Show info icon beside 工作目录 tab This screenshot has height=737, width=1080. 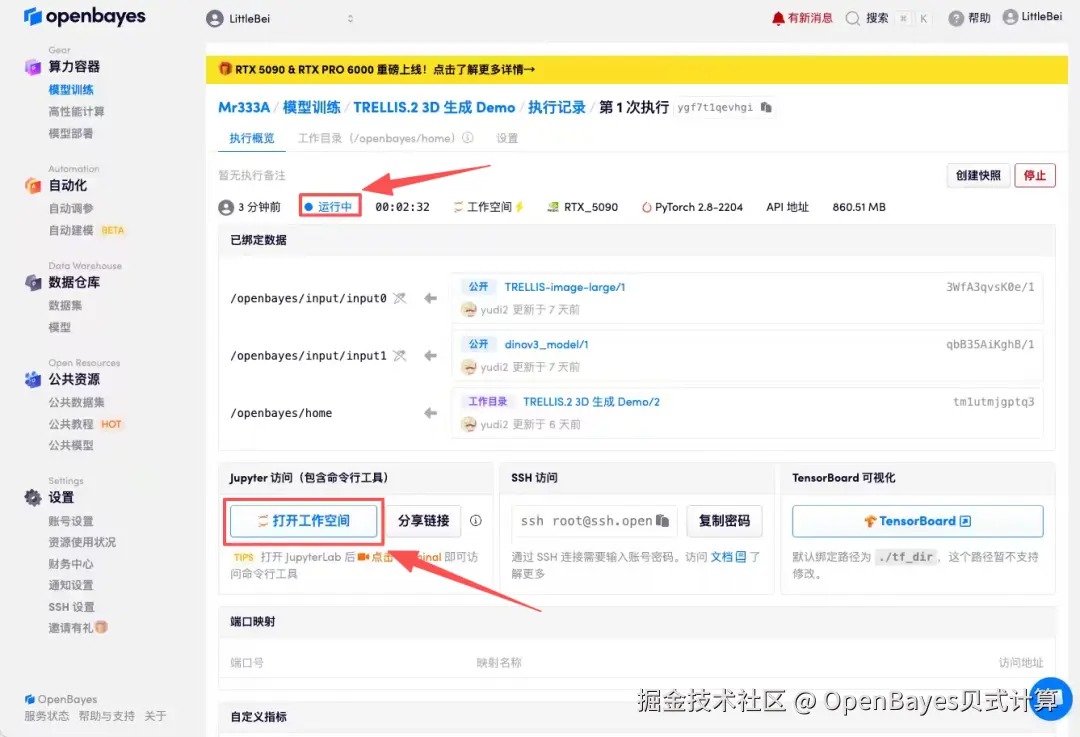(x=468, y=138)
